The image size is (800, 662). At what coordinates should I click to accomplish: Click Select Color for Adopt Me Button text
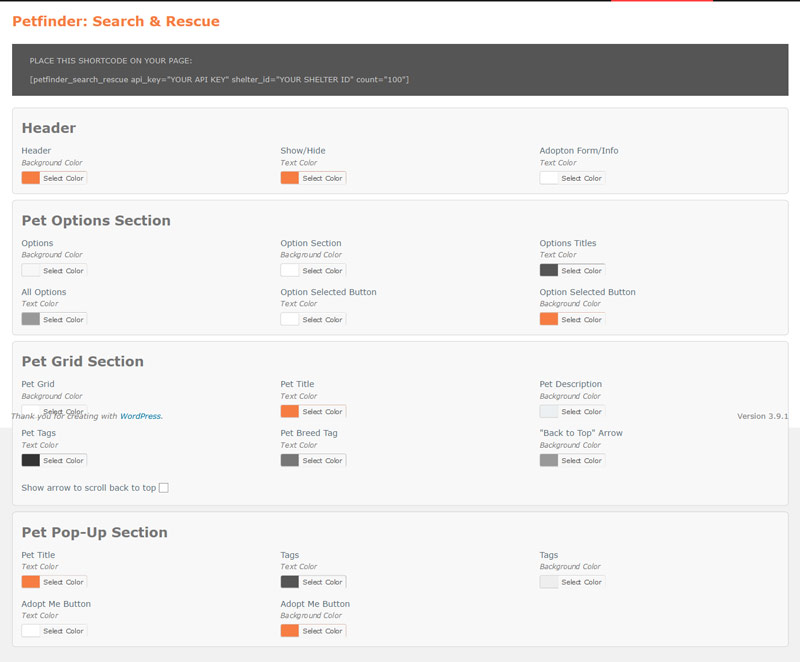(x=63, y=631)
